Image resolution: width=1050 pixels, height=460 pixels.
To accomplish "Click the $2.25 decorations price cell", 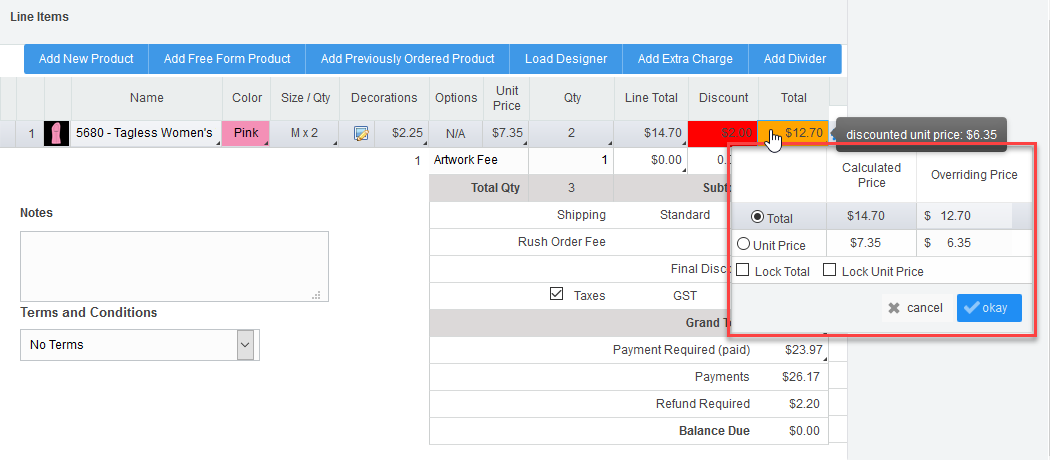I will pyautogui.click(x=399, y=133).
